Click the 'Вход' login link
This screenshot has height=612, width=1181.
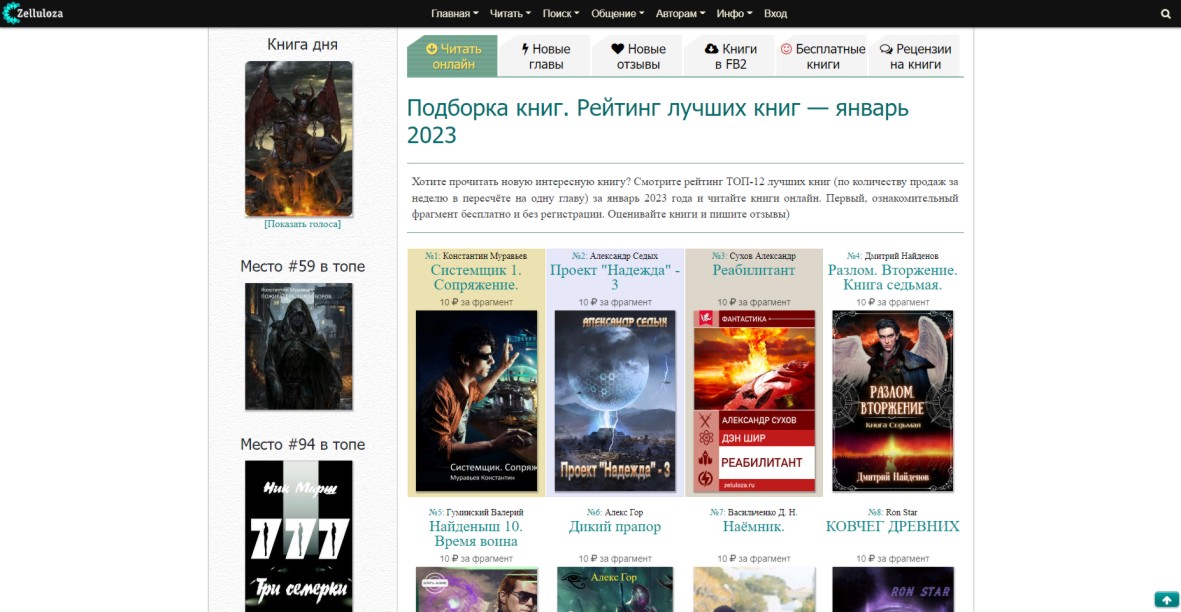(775, 14)
